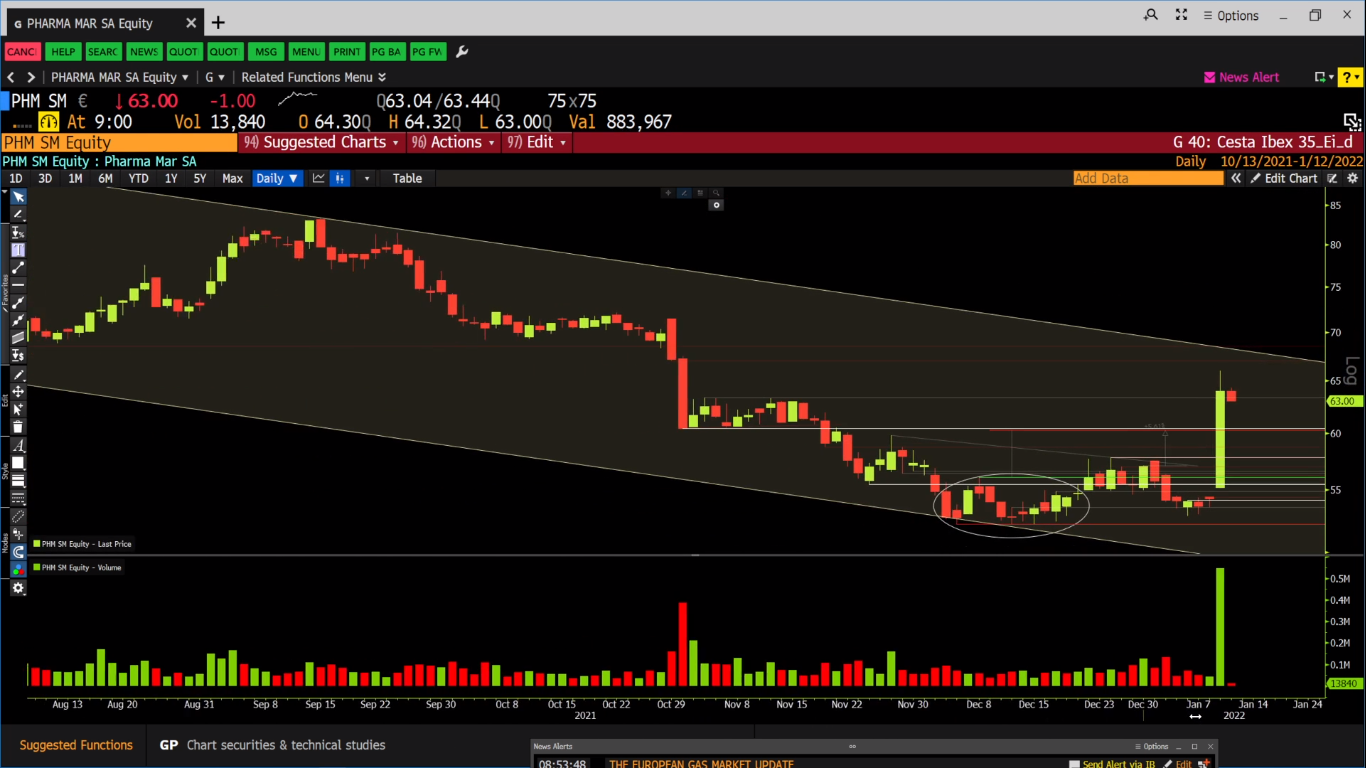Click the date range 10/13/2021-1/12/2022

[1292, 161]
